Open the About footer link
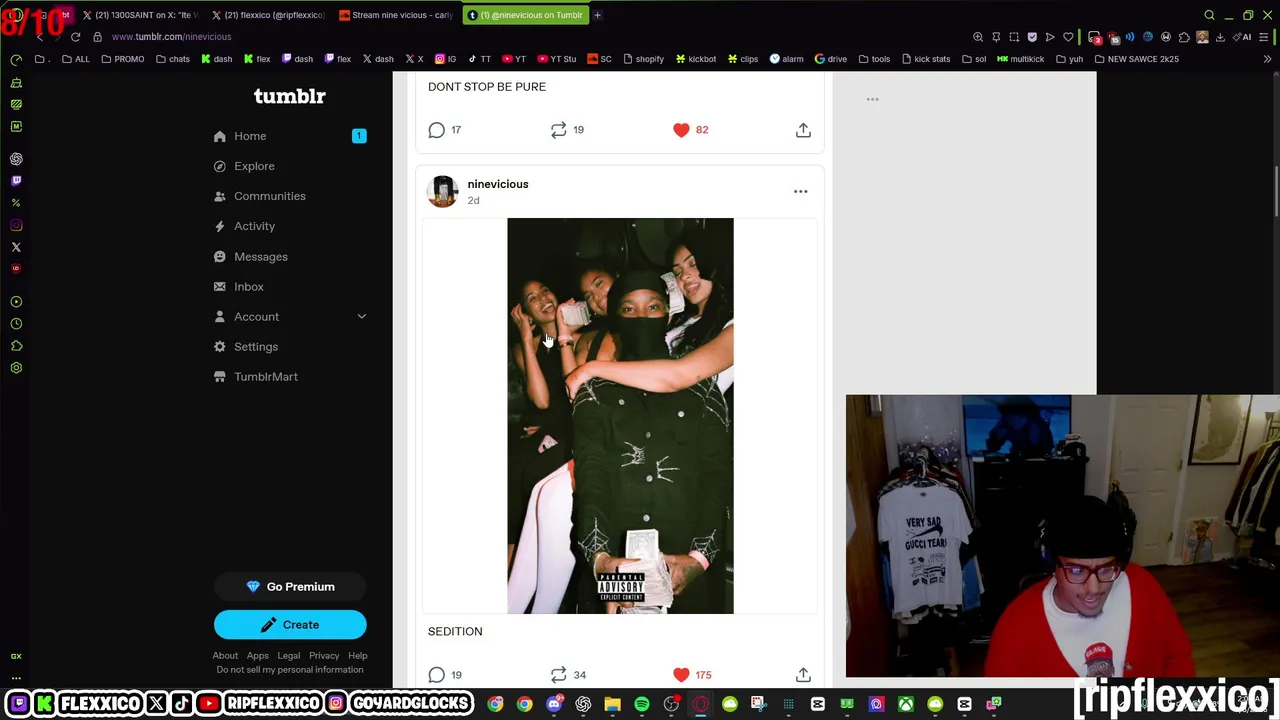This screenshot has width=1280, height=720. coord(225,656)
